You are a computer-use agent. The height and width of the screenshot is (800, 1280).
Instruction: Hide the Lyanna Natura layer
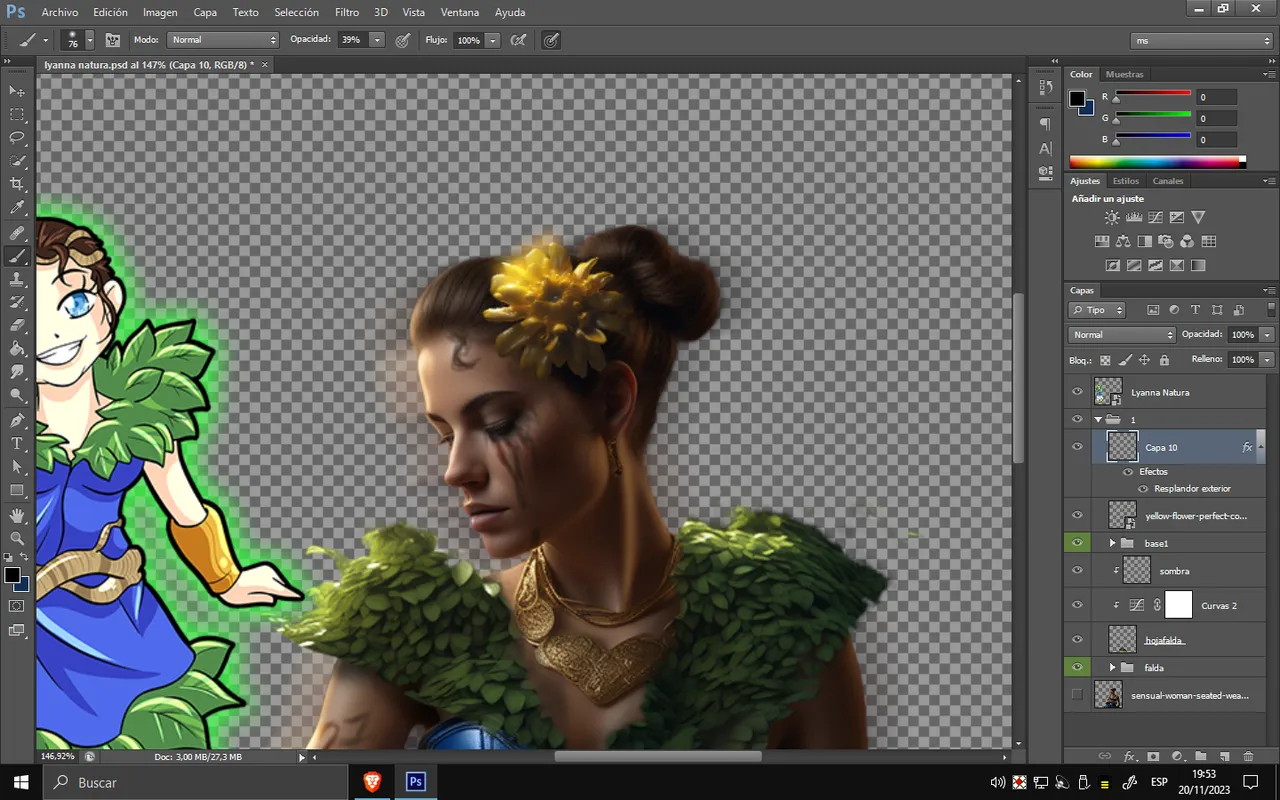(1077, 392)
